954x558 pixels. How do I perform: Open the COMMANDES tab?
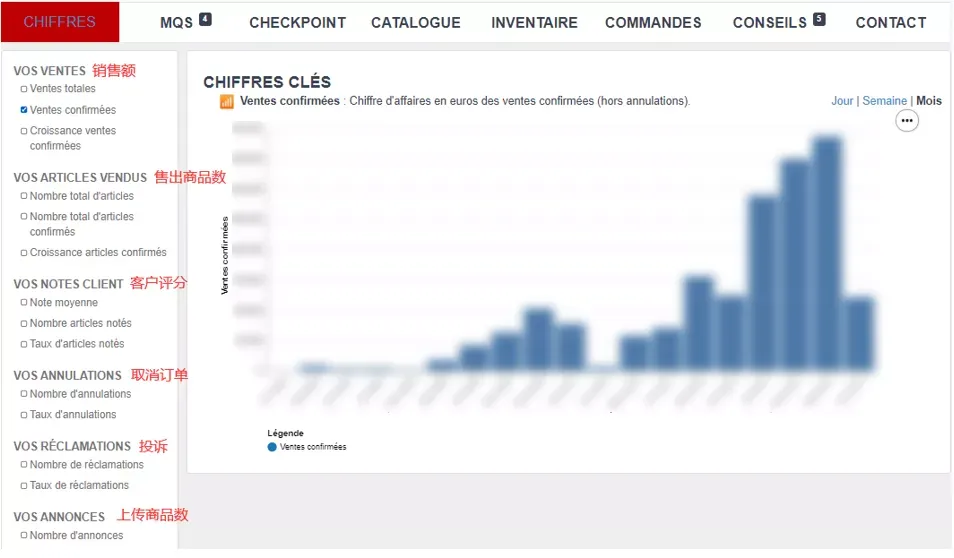coord(653,23)
